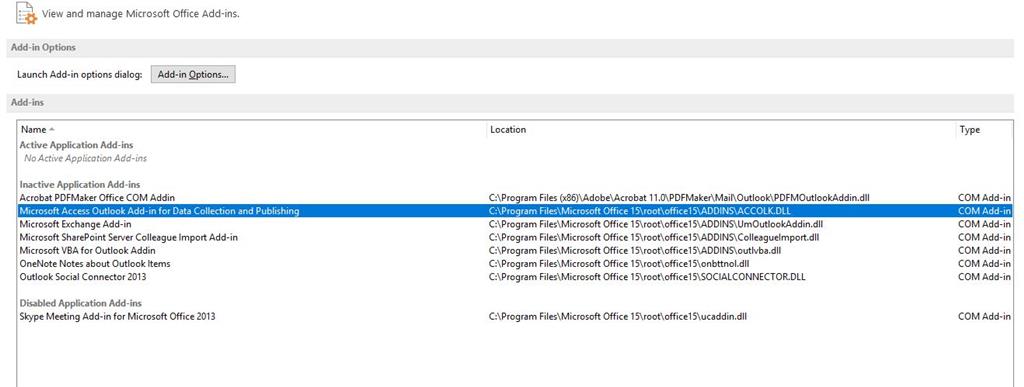Click COM Add-in type of Acrobat PDFMaker row
Screen dimensions: 1024x387
click(984, 197)
